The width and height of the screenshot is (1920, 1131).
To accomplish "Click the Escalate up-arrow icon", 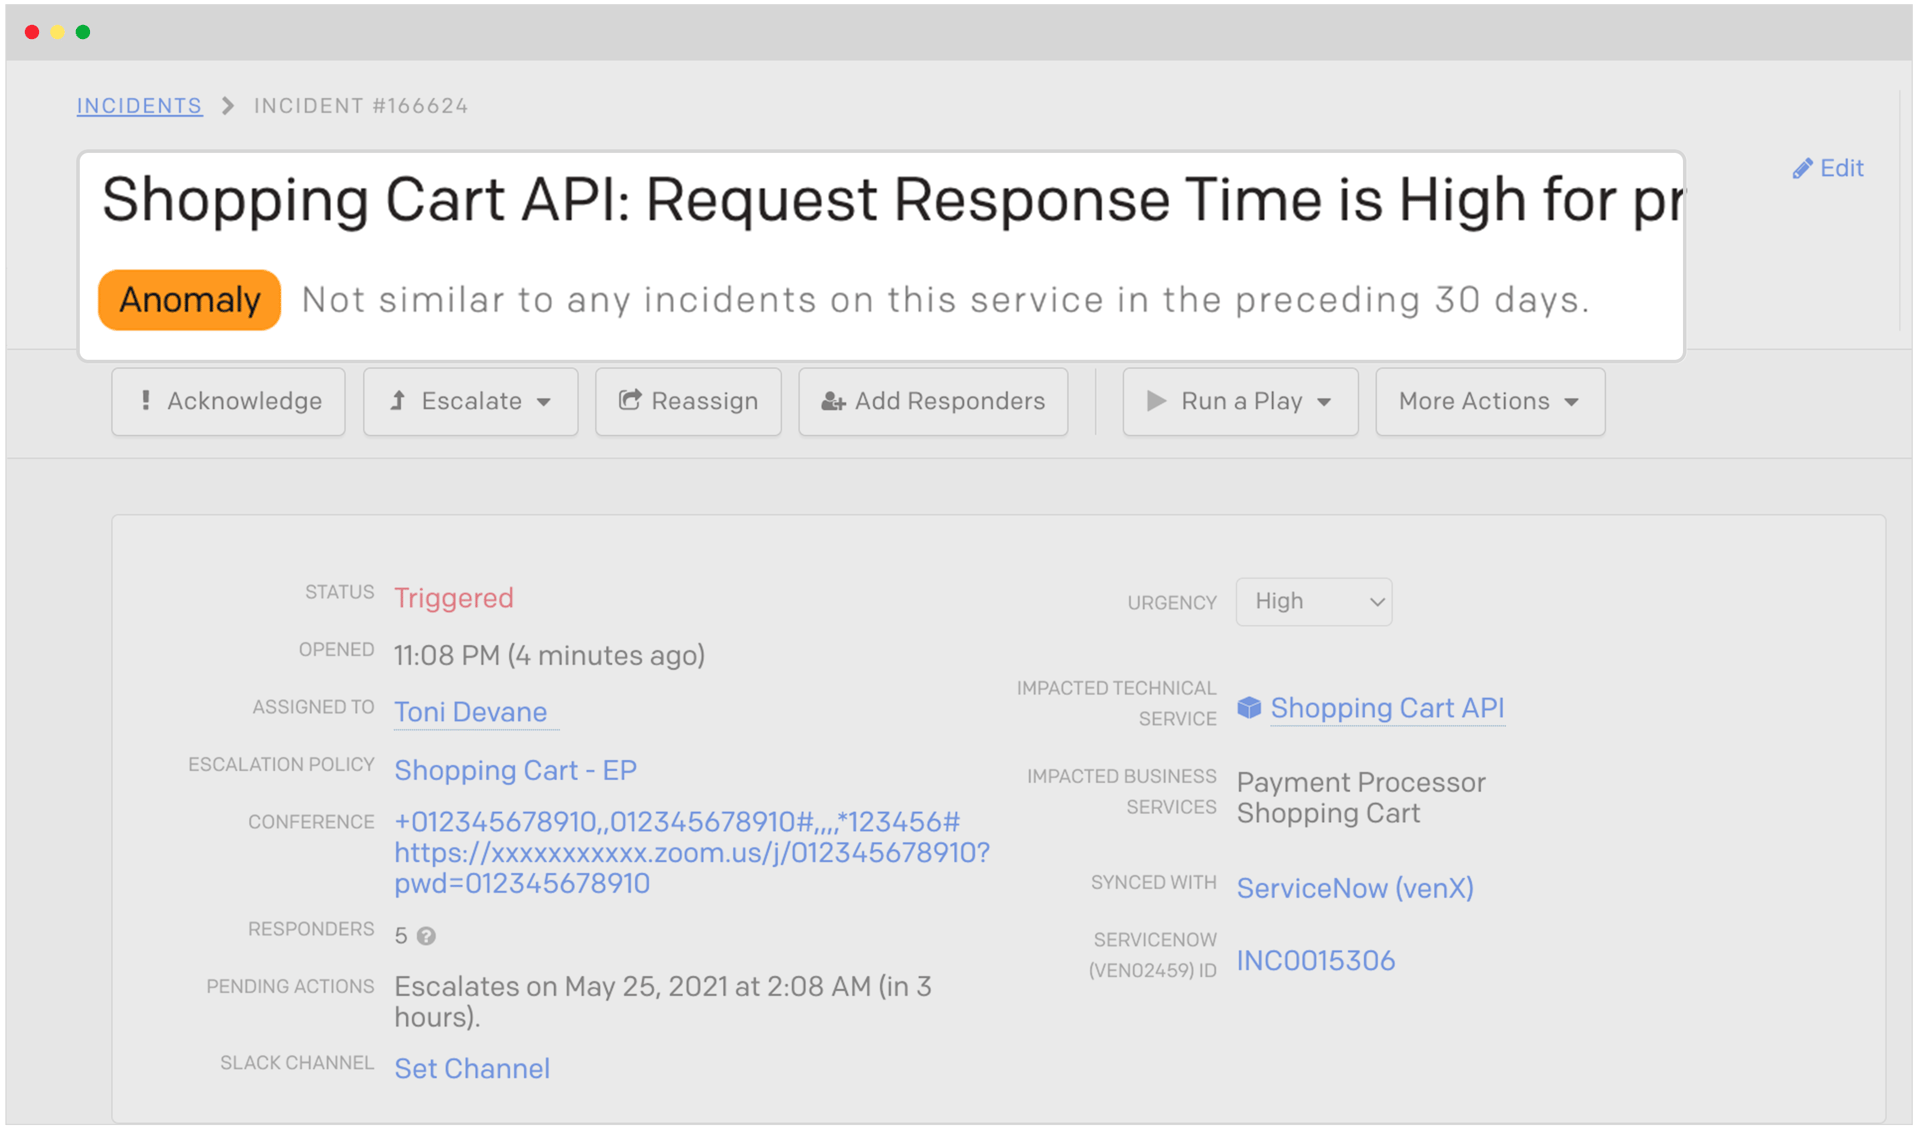I will tap(398, 401).
